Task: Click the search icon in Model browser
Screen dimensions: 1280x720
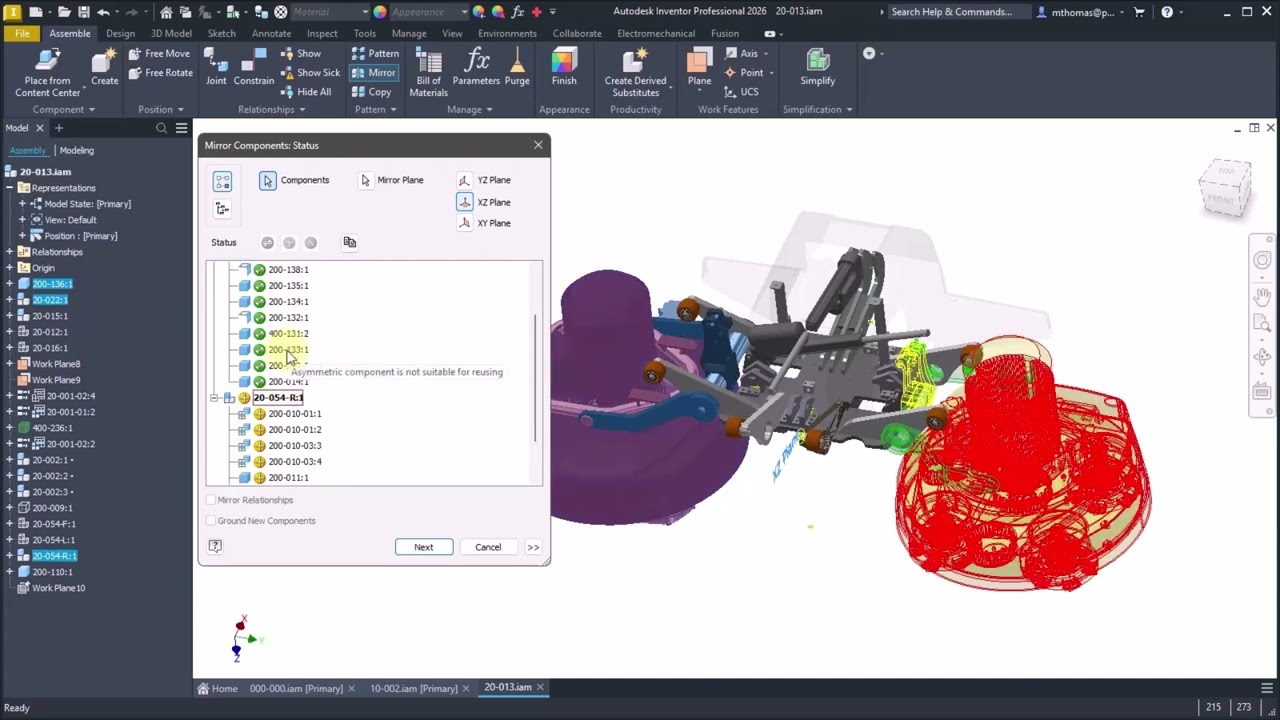Action: pos(161,128)
